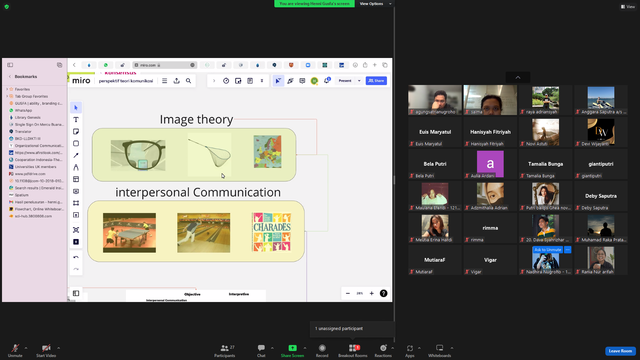Click the green Share Screen button
Image resolution: width=640 pixels, height=360 pixels.
pos(292,350)
